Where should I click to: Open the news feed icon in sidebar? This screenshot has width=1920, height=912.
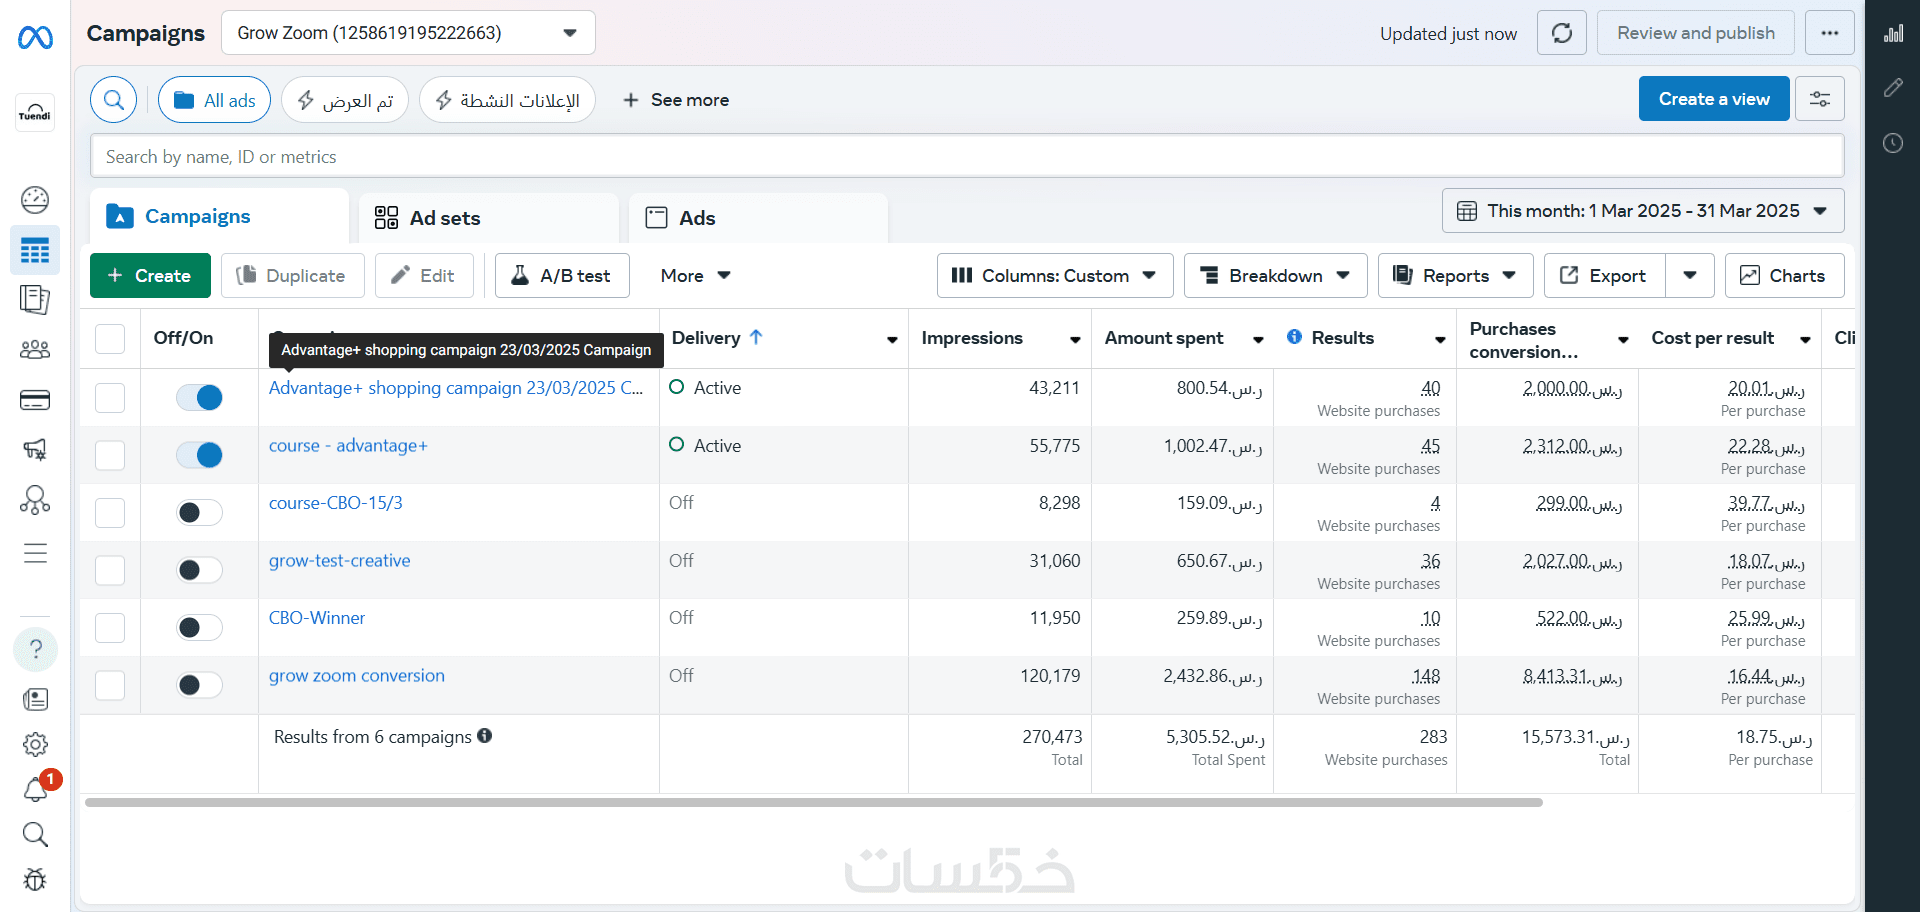click(35, 699)
